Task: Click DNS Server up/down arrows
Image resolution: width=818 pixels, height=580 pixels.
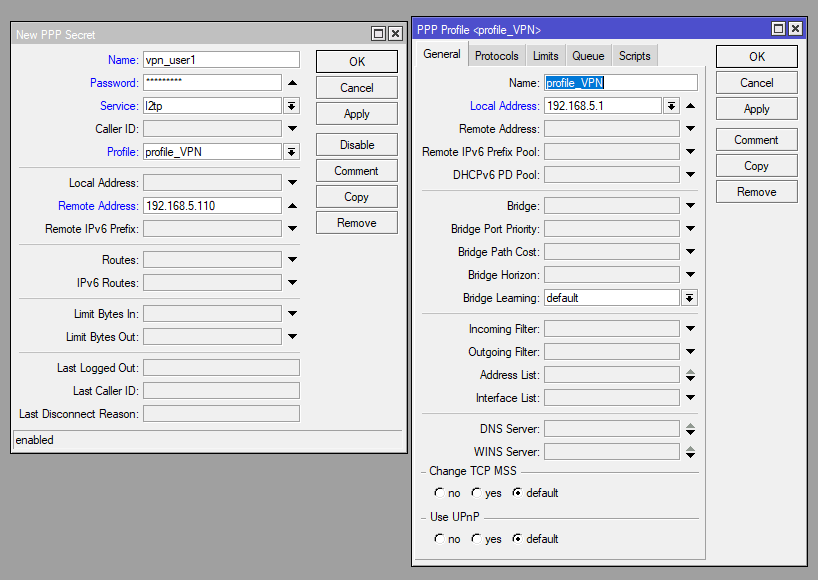Action: [x=691, y=429]
